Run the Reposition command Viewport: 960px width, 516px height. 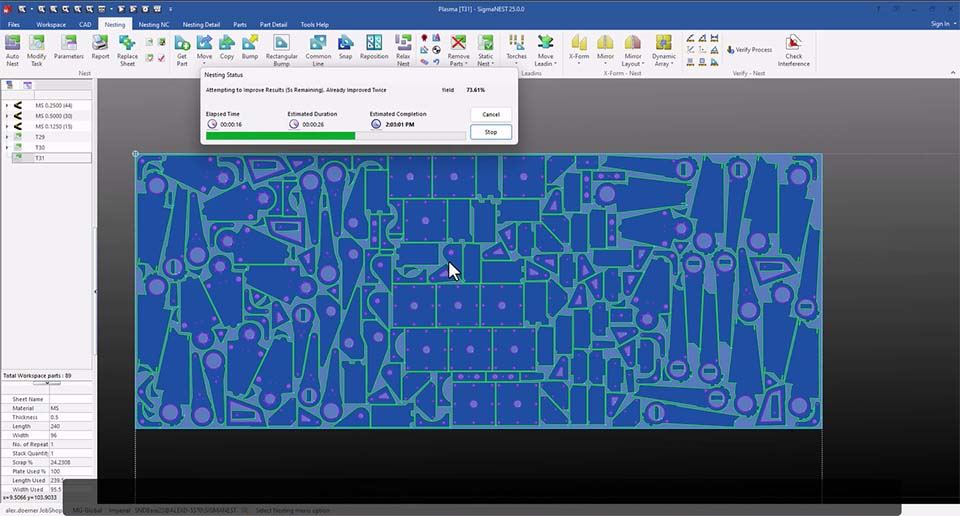click(x=374, y=47)
